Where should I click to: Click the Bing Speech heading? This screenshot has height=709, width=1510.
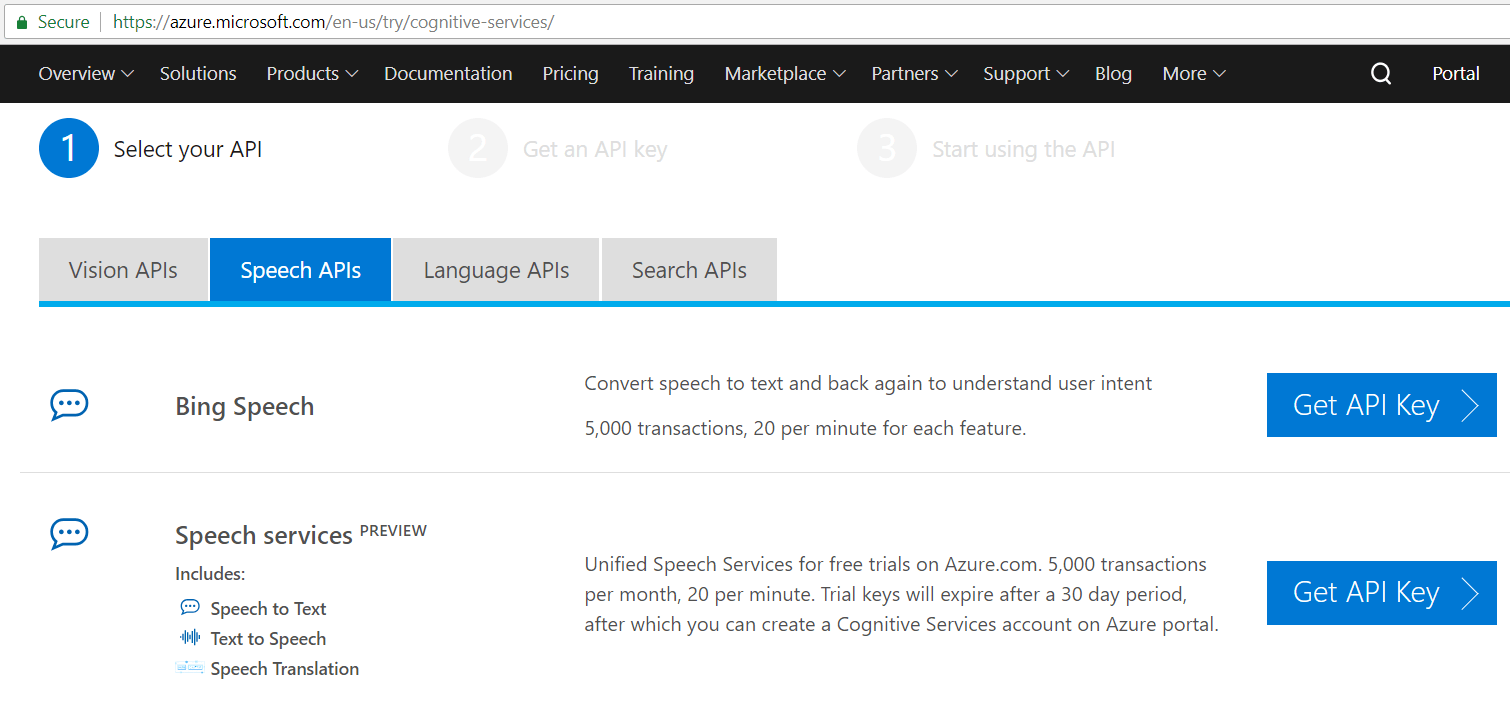coord(245,407)
